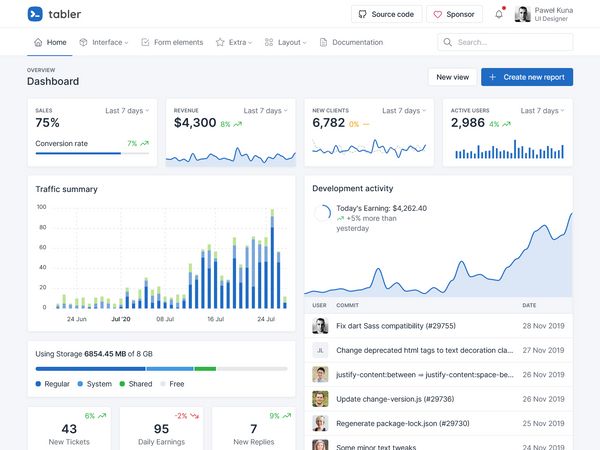This screenshot has width=600, height=450.
Task: Click the Layout grid icon
Action: pos(269,42)
